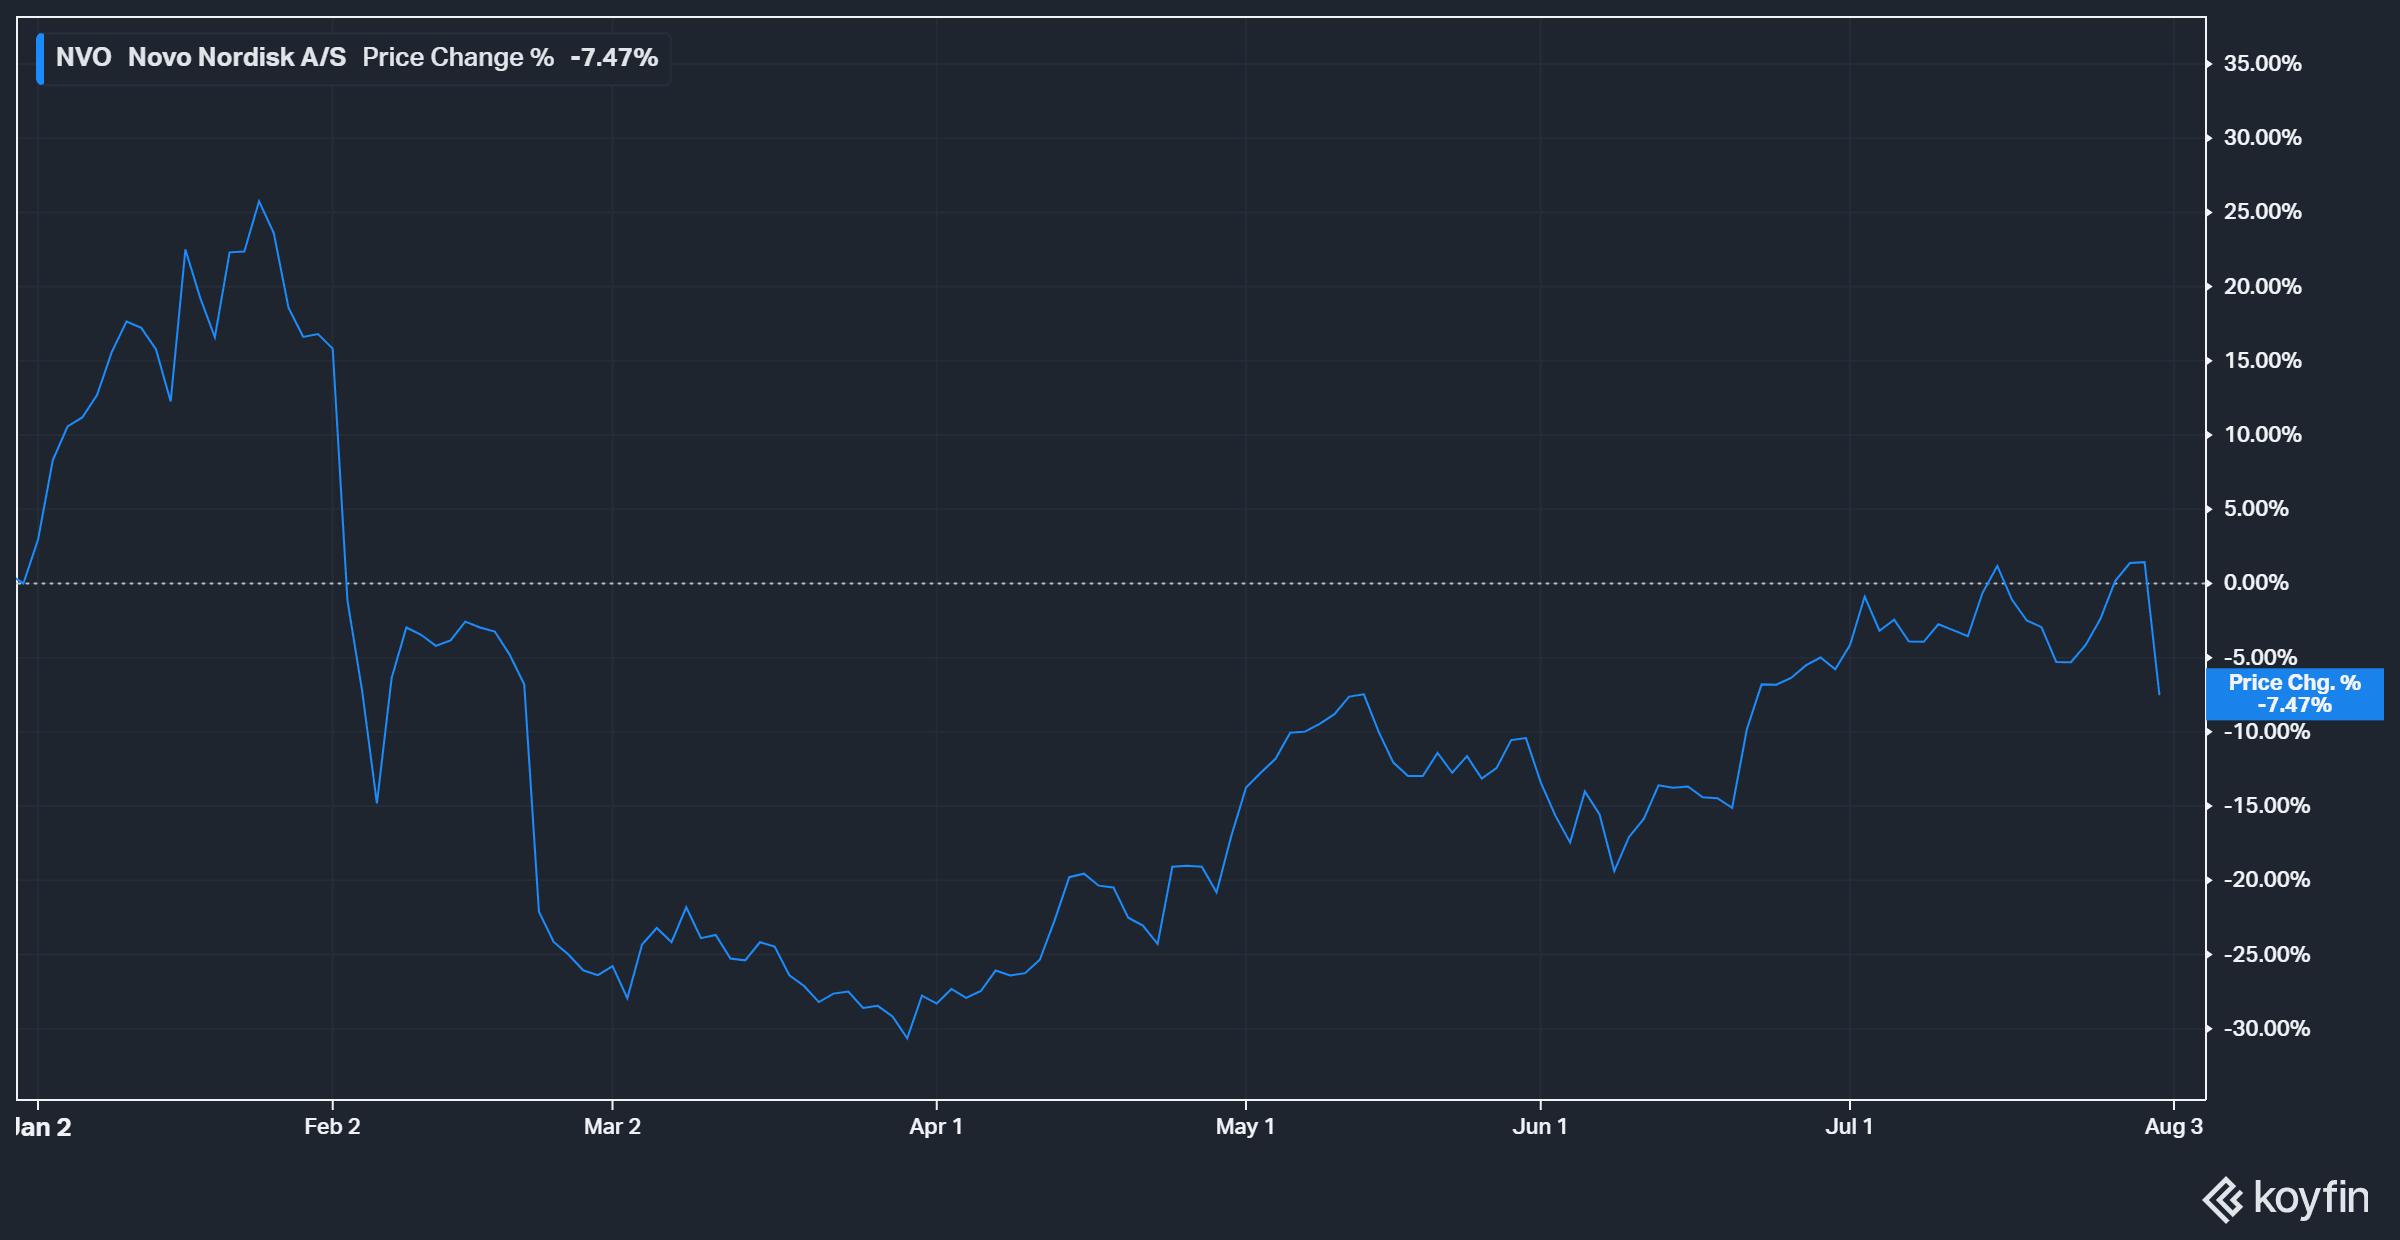This screenshot has height=1240, width=2400.
Task: Click the 30.00% y-axis label
Action: tap(2262, 138)
